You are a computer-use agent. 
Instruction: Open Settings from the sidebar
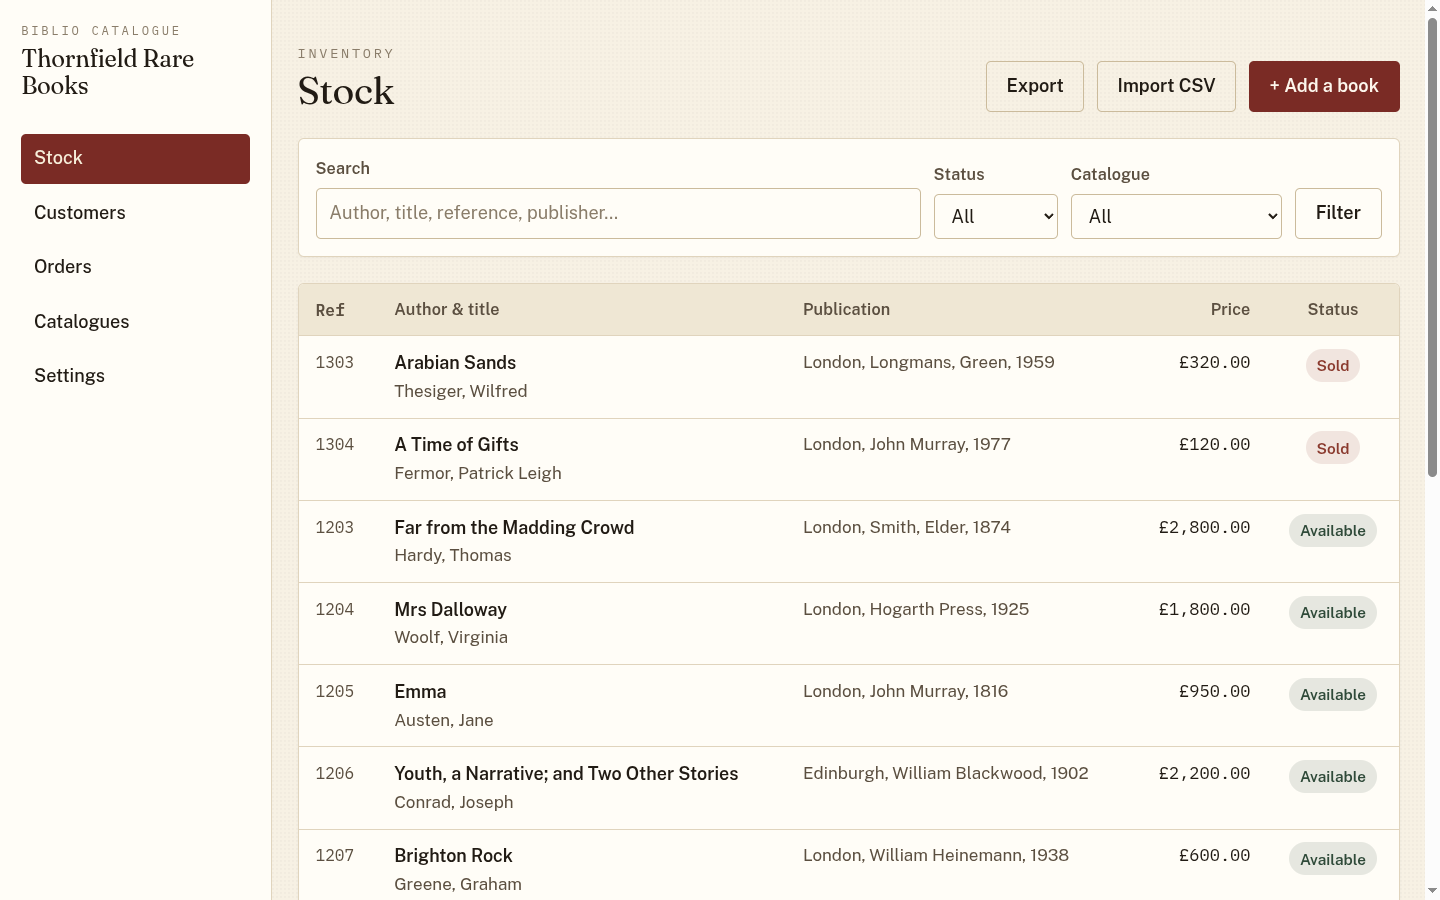[x=135, y=376]
